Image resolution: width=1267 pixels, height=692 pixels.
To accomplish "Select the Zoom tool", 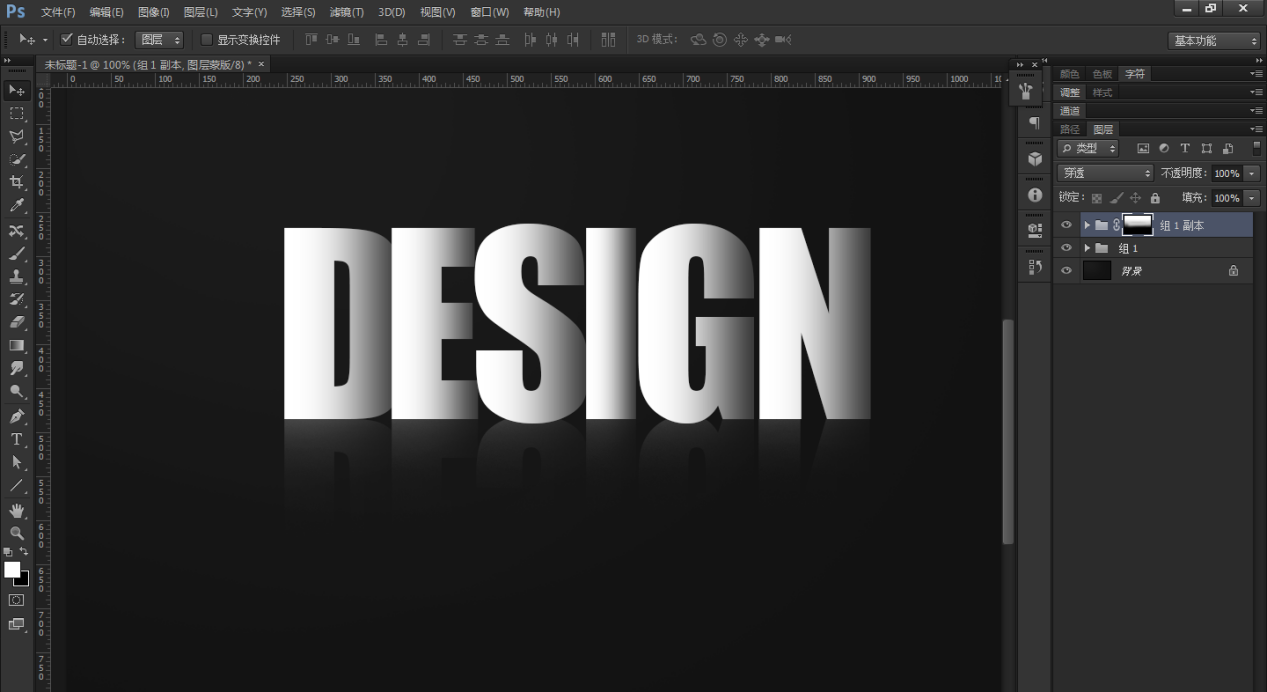I will pyautogui.click(x=17, y=533).
